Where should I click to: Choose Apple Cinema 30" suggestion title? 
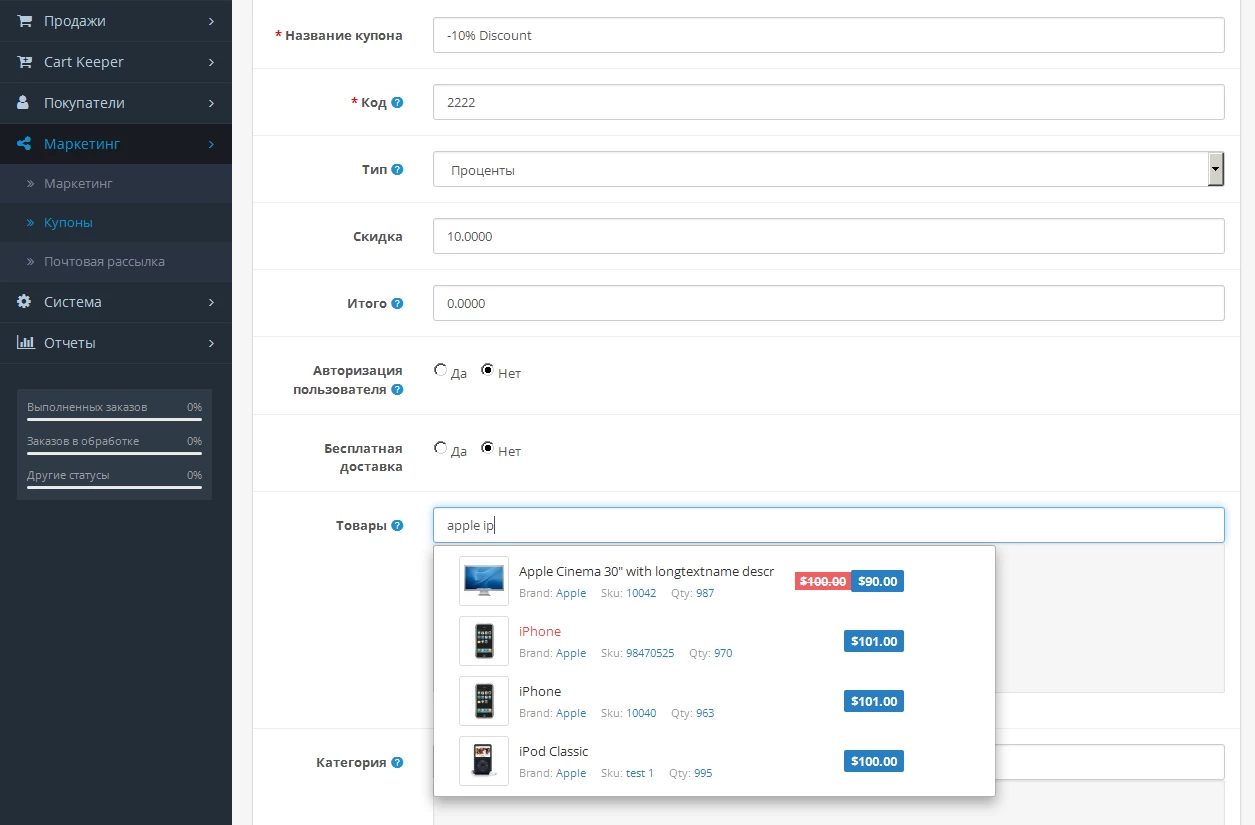pyautogui.click(x=646, y=571)
